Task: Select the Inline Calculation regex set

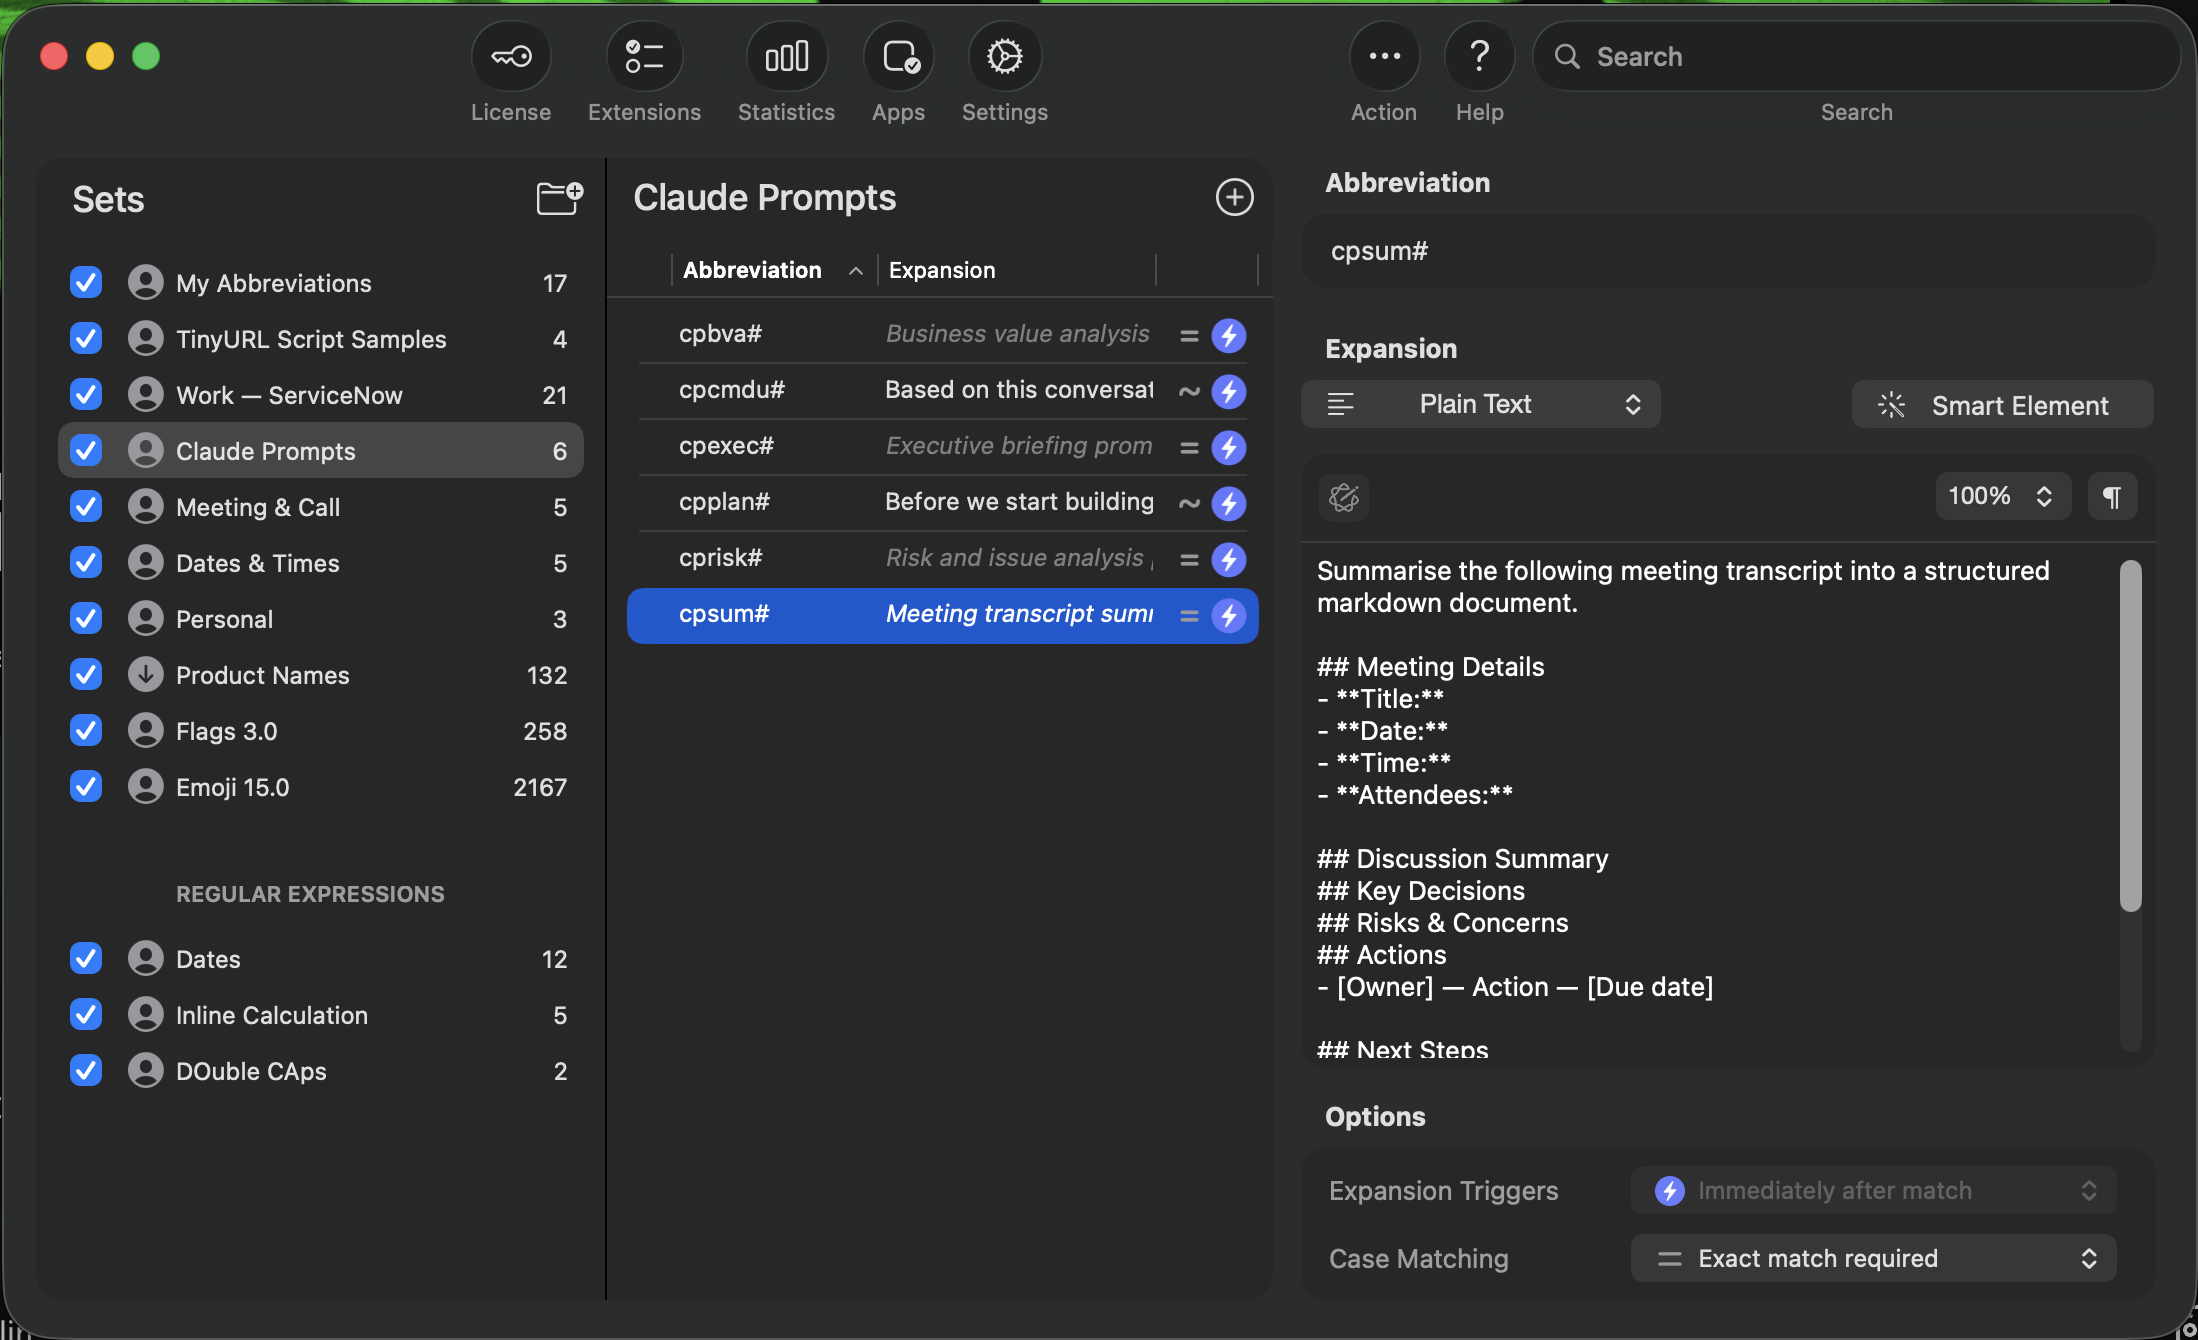Action: tap(320, 1015)
